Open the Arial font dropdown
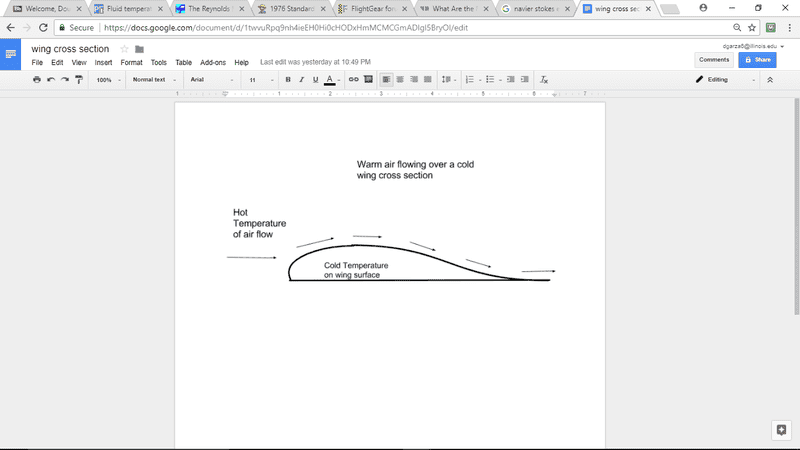800x450 pixels. 211,79
